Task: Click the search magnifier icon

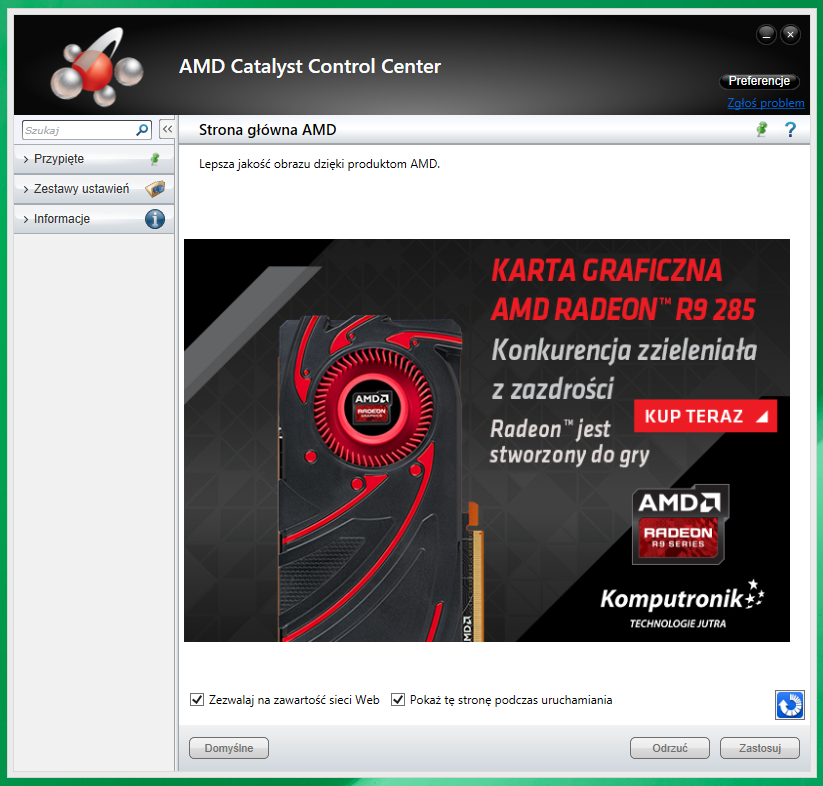Action: [142, 130]
